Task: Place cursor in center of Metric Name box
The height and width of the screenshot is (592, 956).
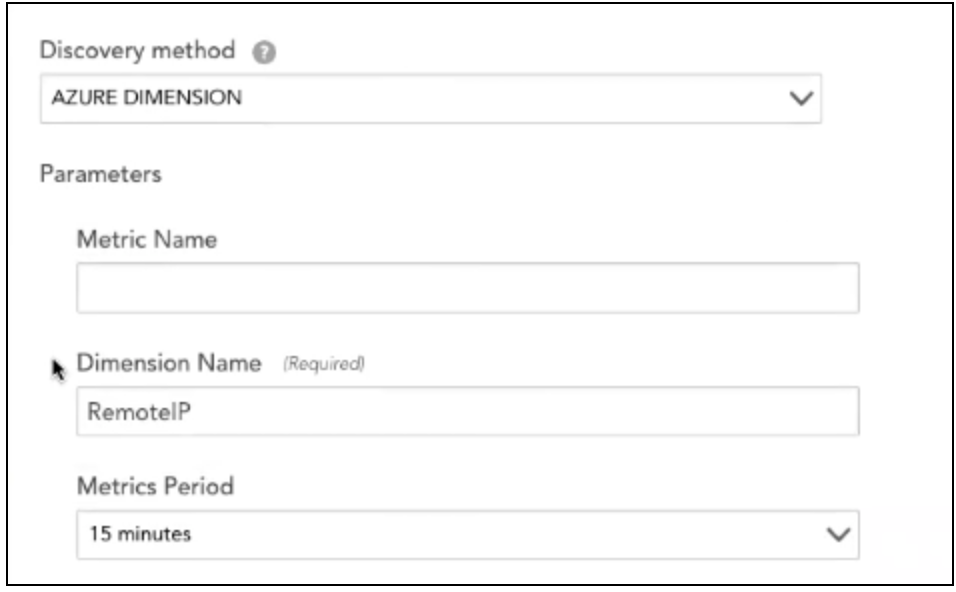Action: point(468,288)
